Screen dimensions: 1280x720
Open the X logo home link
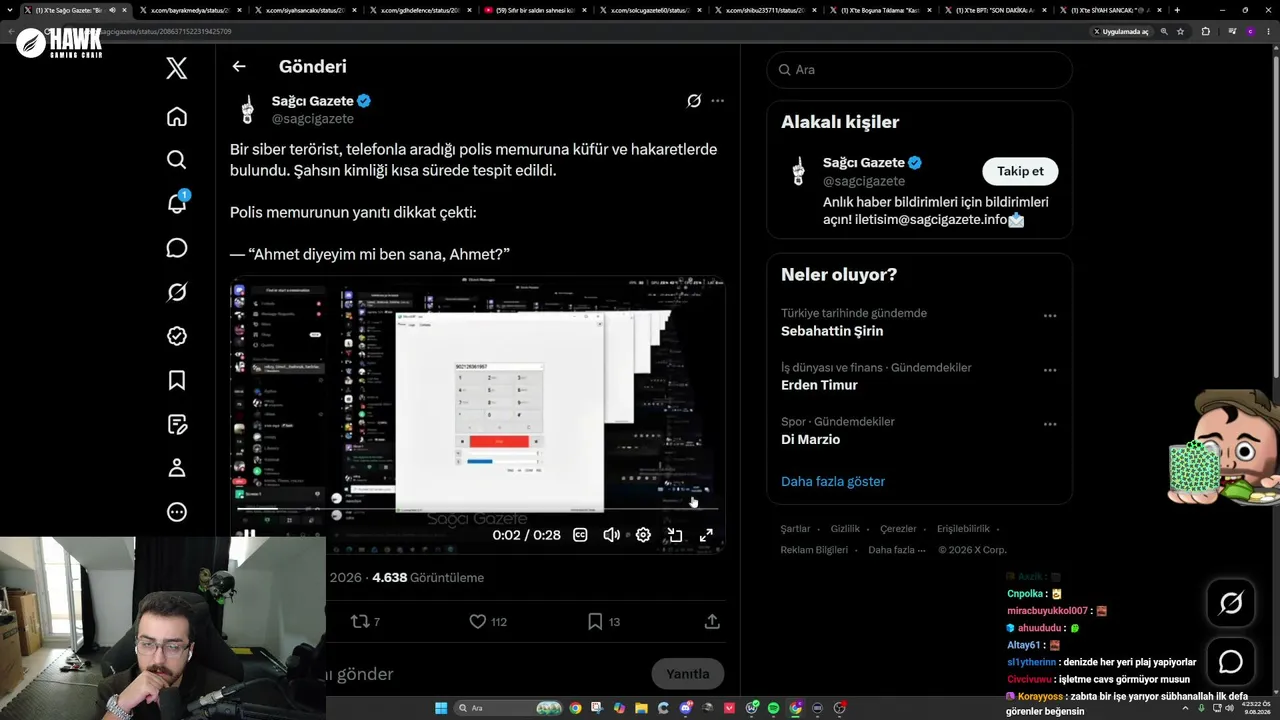(177, 68)
